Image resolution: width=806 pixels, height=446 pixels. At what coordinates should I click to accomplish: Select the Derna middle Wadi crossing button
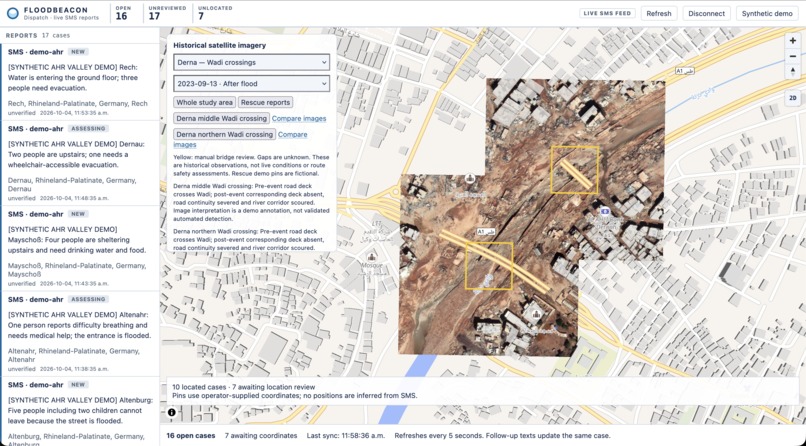pyautogui.click(x=222, y=118)
